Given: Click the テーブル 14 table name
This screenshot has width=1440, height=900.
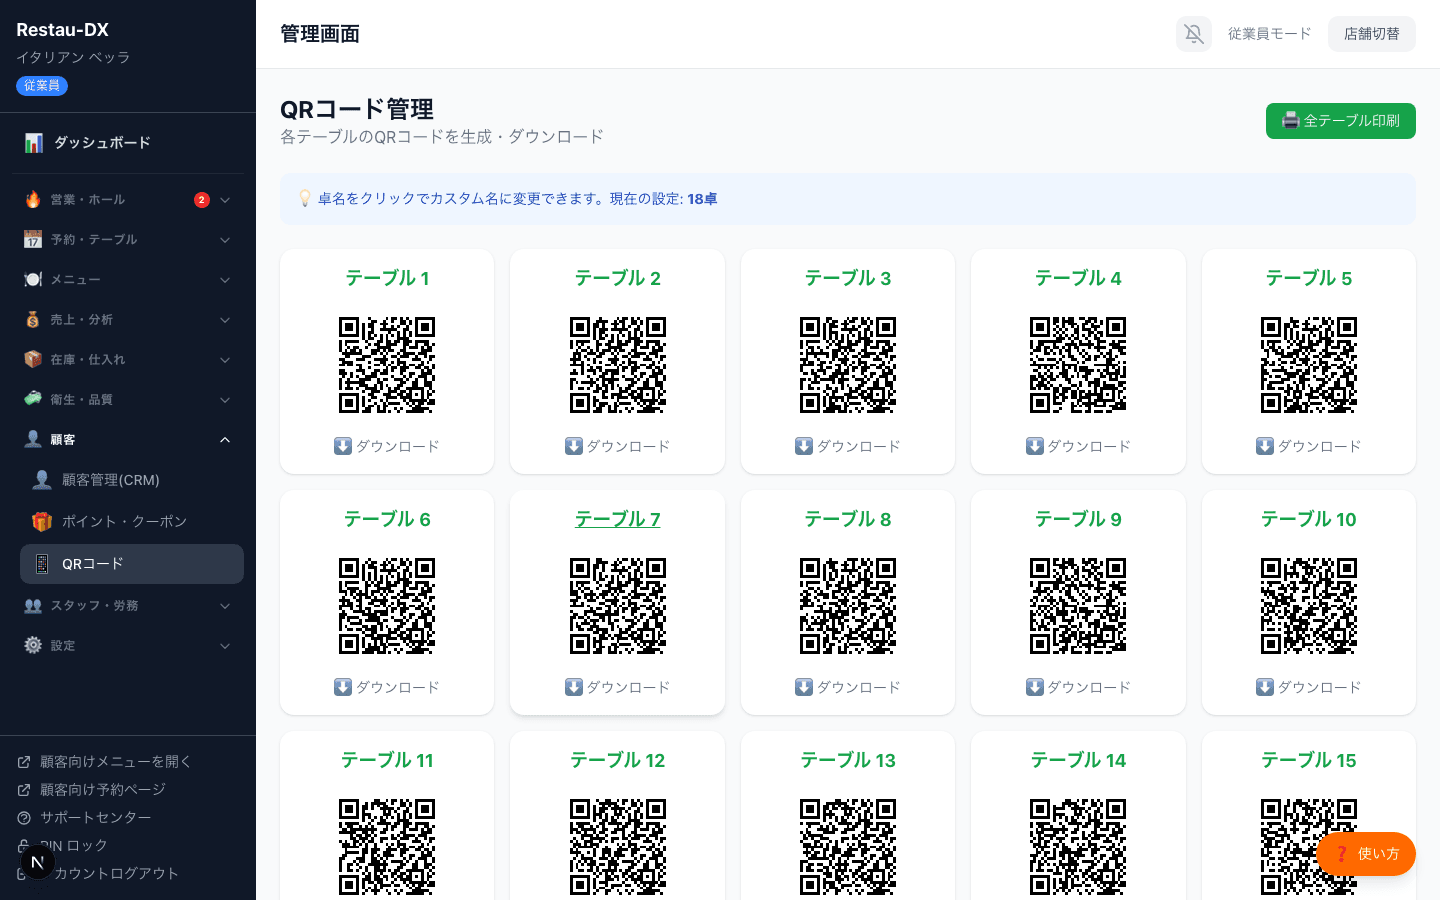Looking at the screenshot, I should [1078, 760].
